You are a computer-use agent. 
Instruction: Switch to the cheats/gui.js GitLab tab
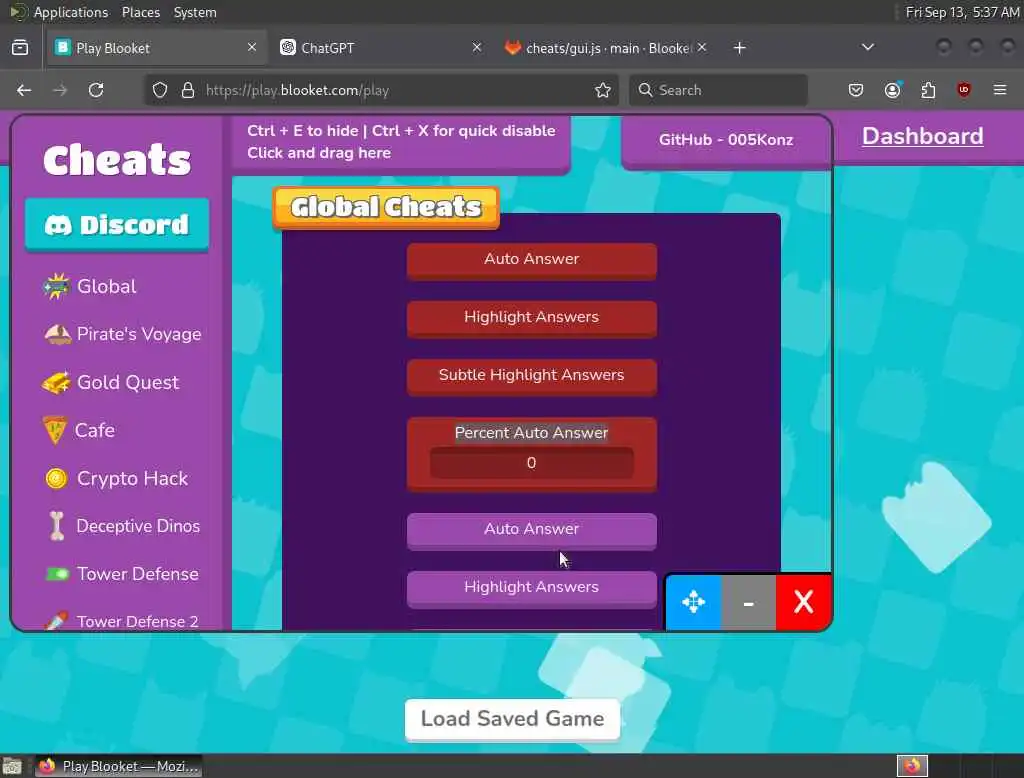pos(604,48)
